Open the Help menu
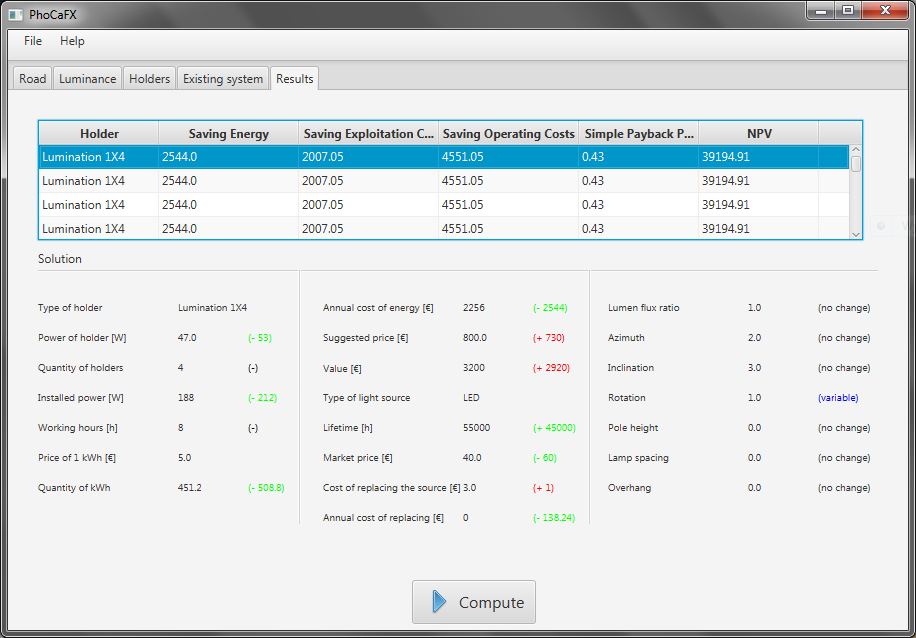The image size is (916, 638). (72, 41)
